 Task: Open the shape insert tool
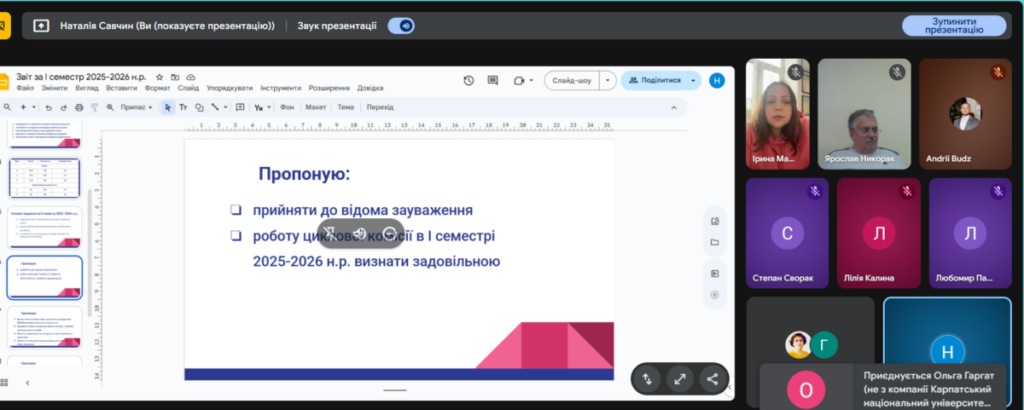199,107
